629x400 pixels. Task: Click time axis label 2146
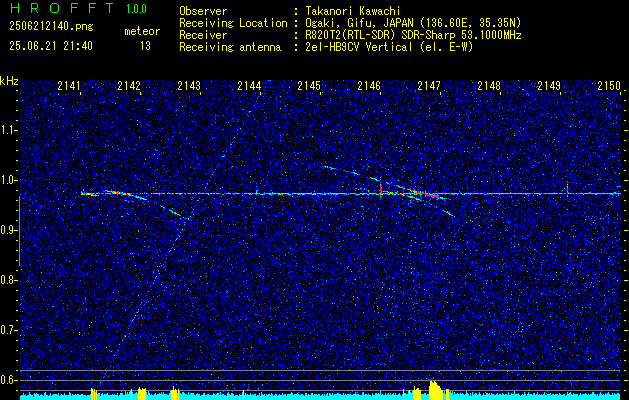(369, 86)
